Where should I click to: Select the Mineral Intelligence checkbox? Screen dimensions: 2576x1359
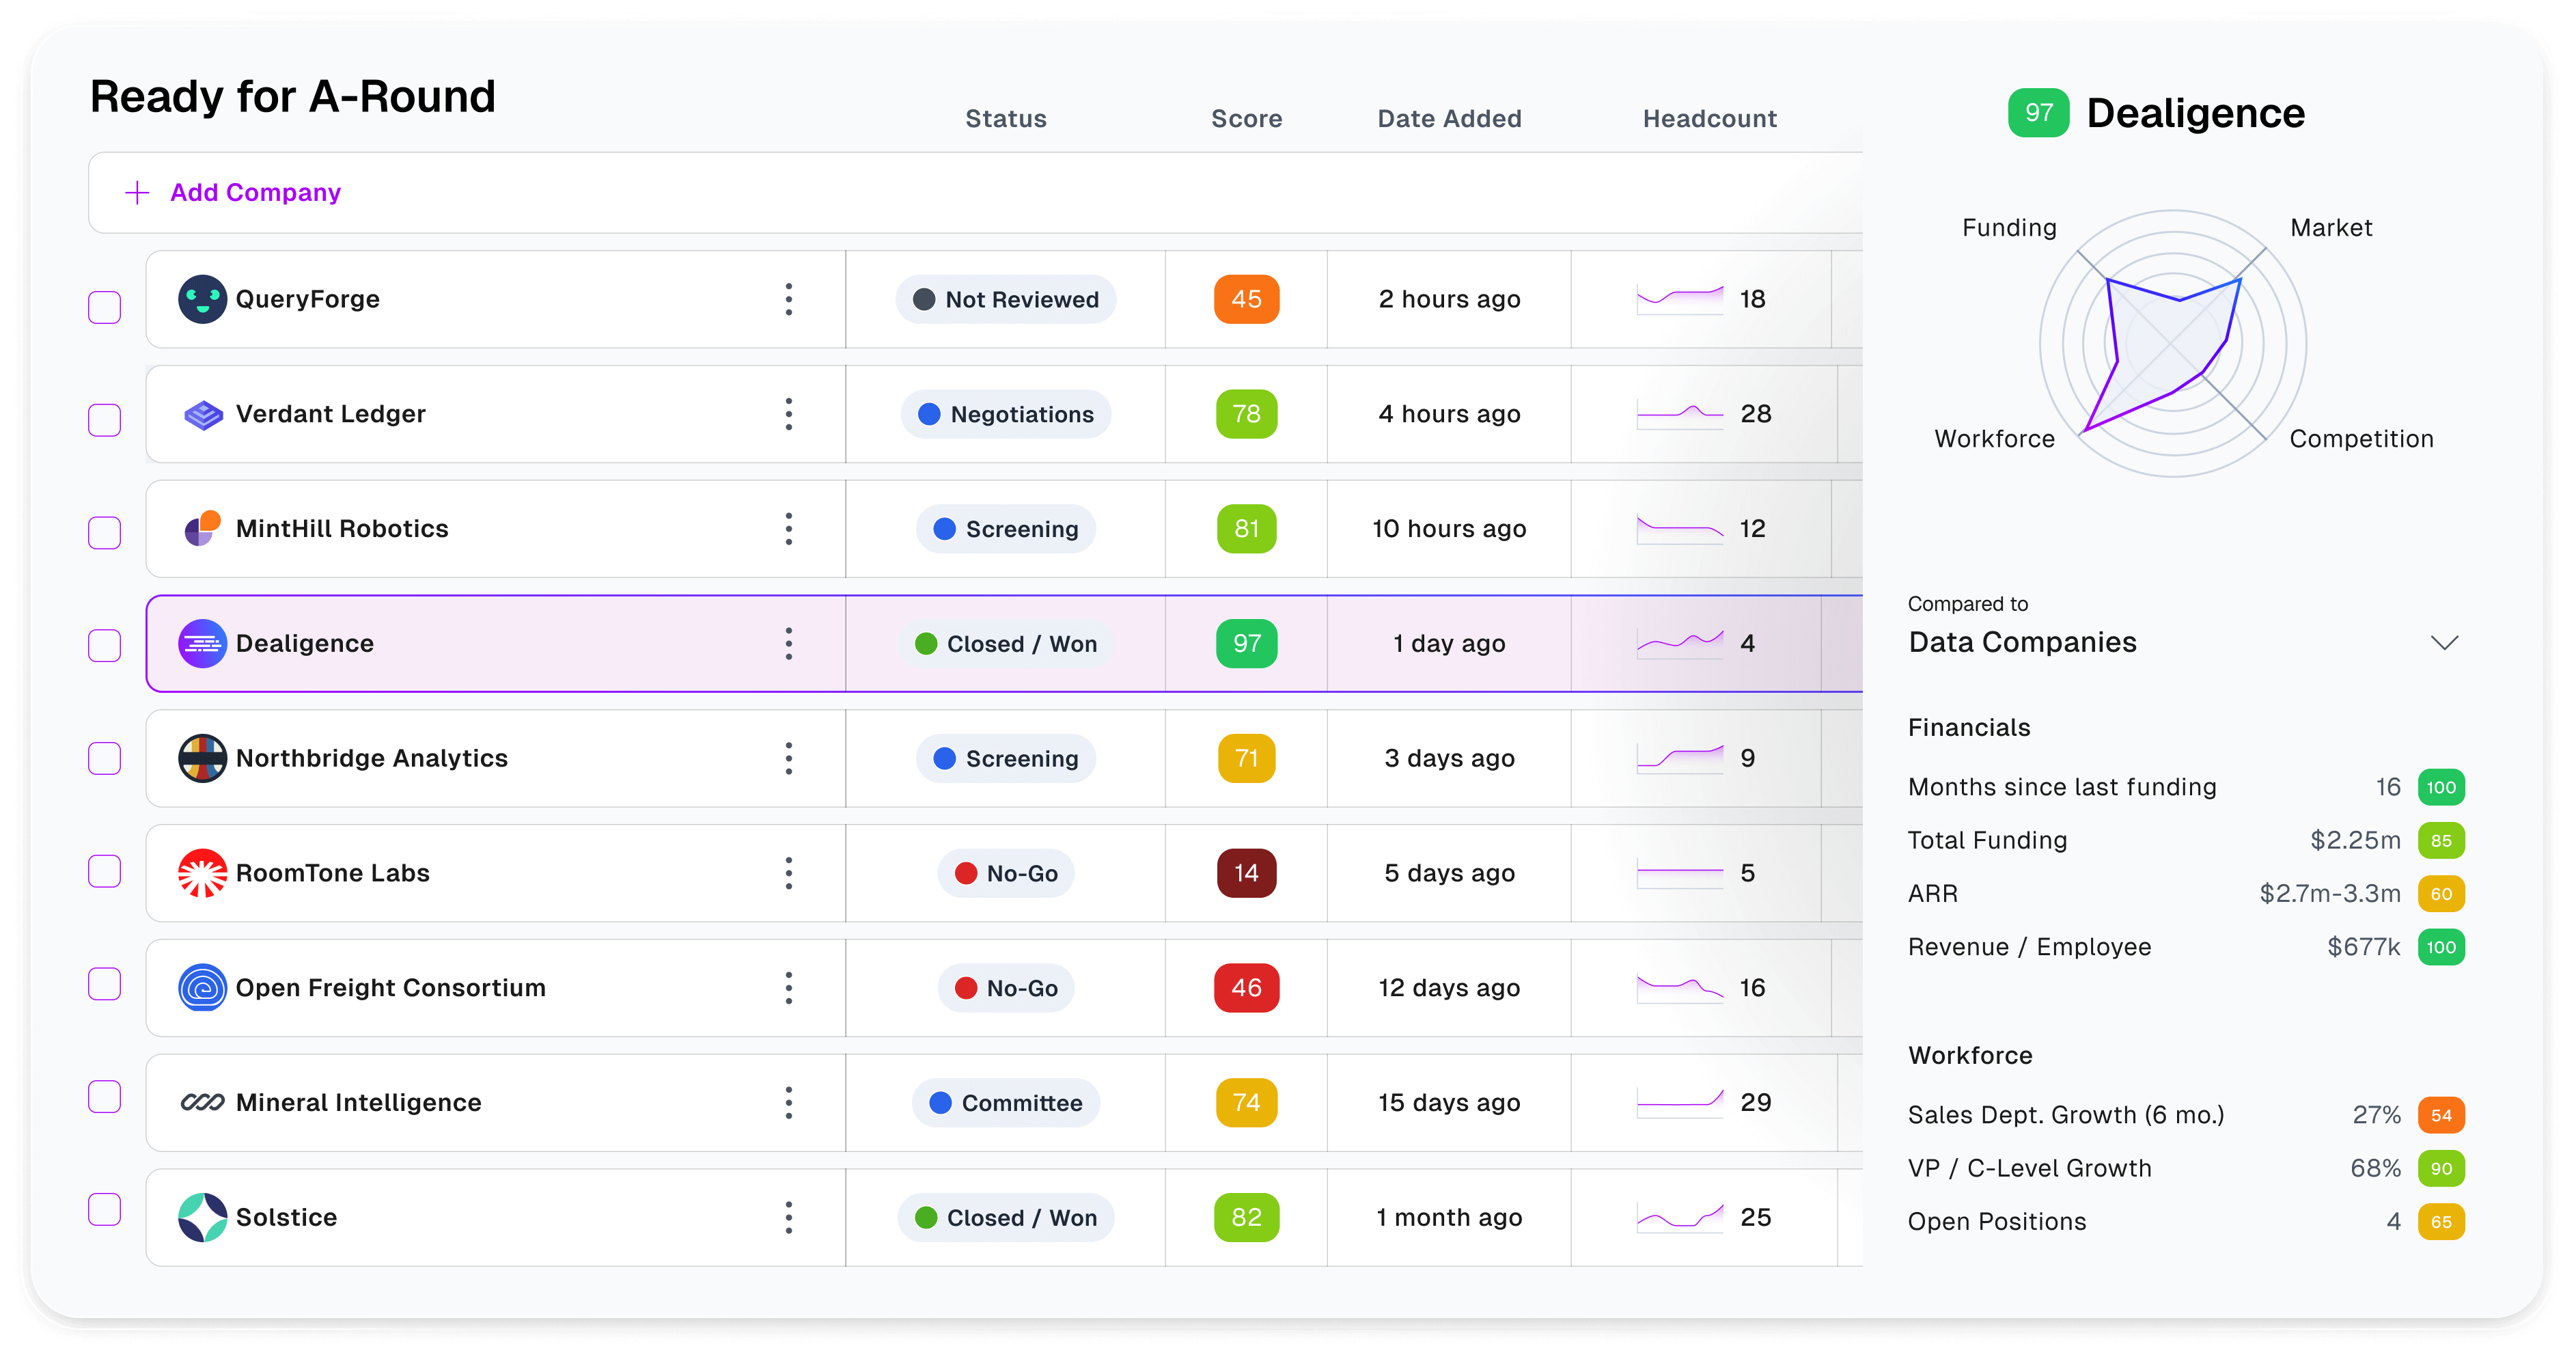coord(105,1097)
